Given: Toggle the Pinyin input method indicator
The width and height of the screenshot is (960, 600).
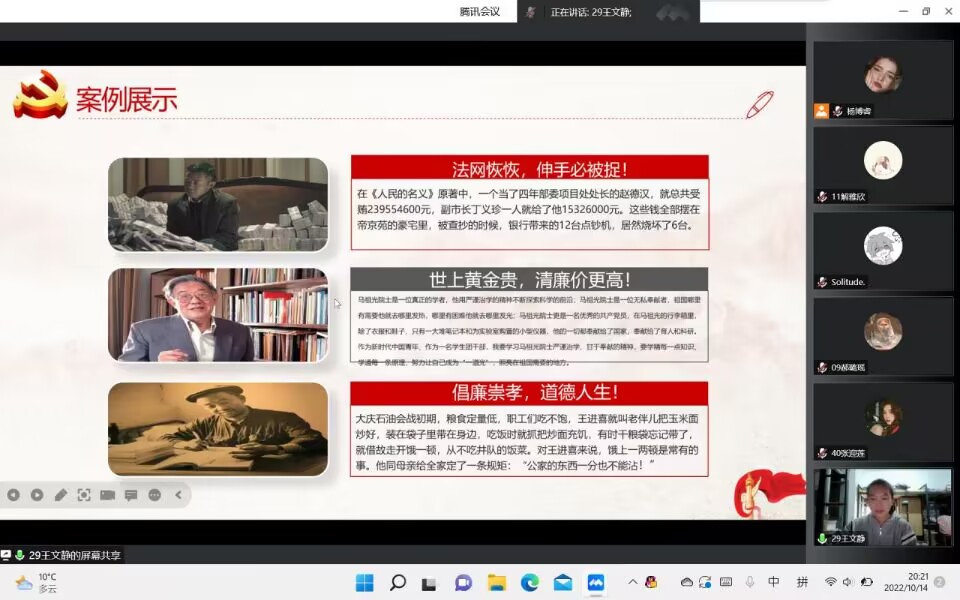Looking at the screenshot, I should tap(802, 582).
